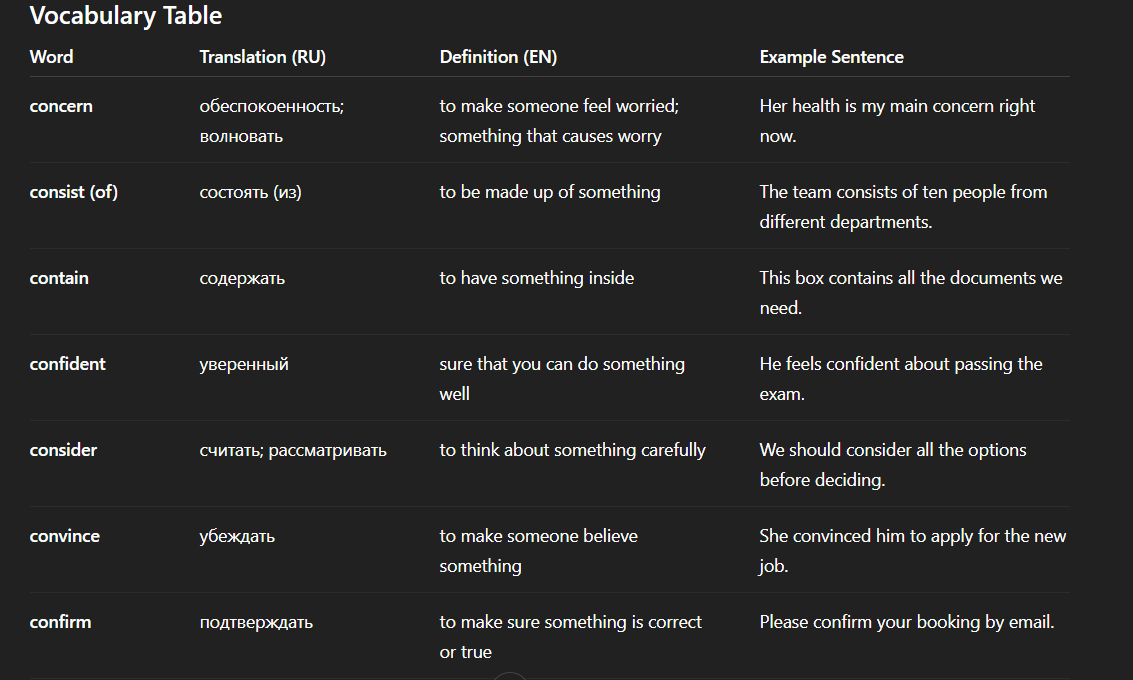The width and height of the screenshot is (1133, 680).
Task: Click the Translation (RU) column header
Action: coord(262,57)
